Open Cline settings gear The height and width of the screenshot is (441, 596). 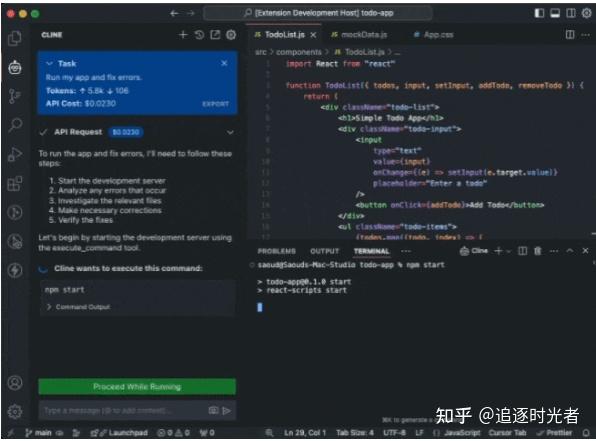click(231, 35)
